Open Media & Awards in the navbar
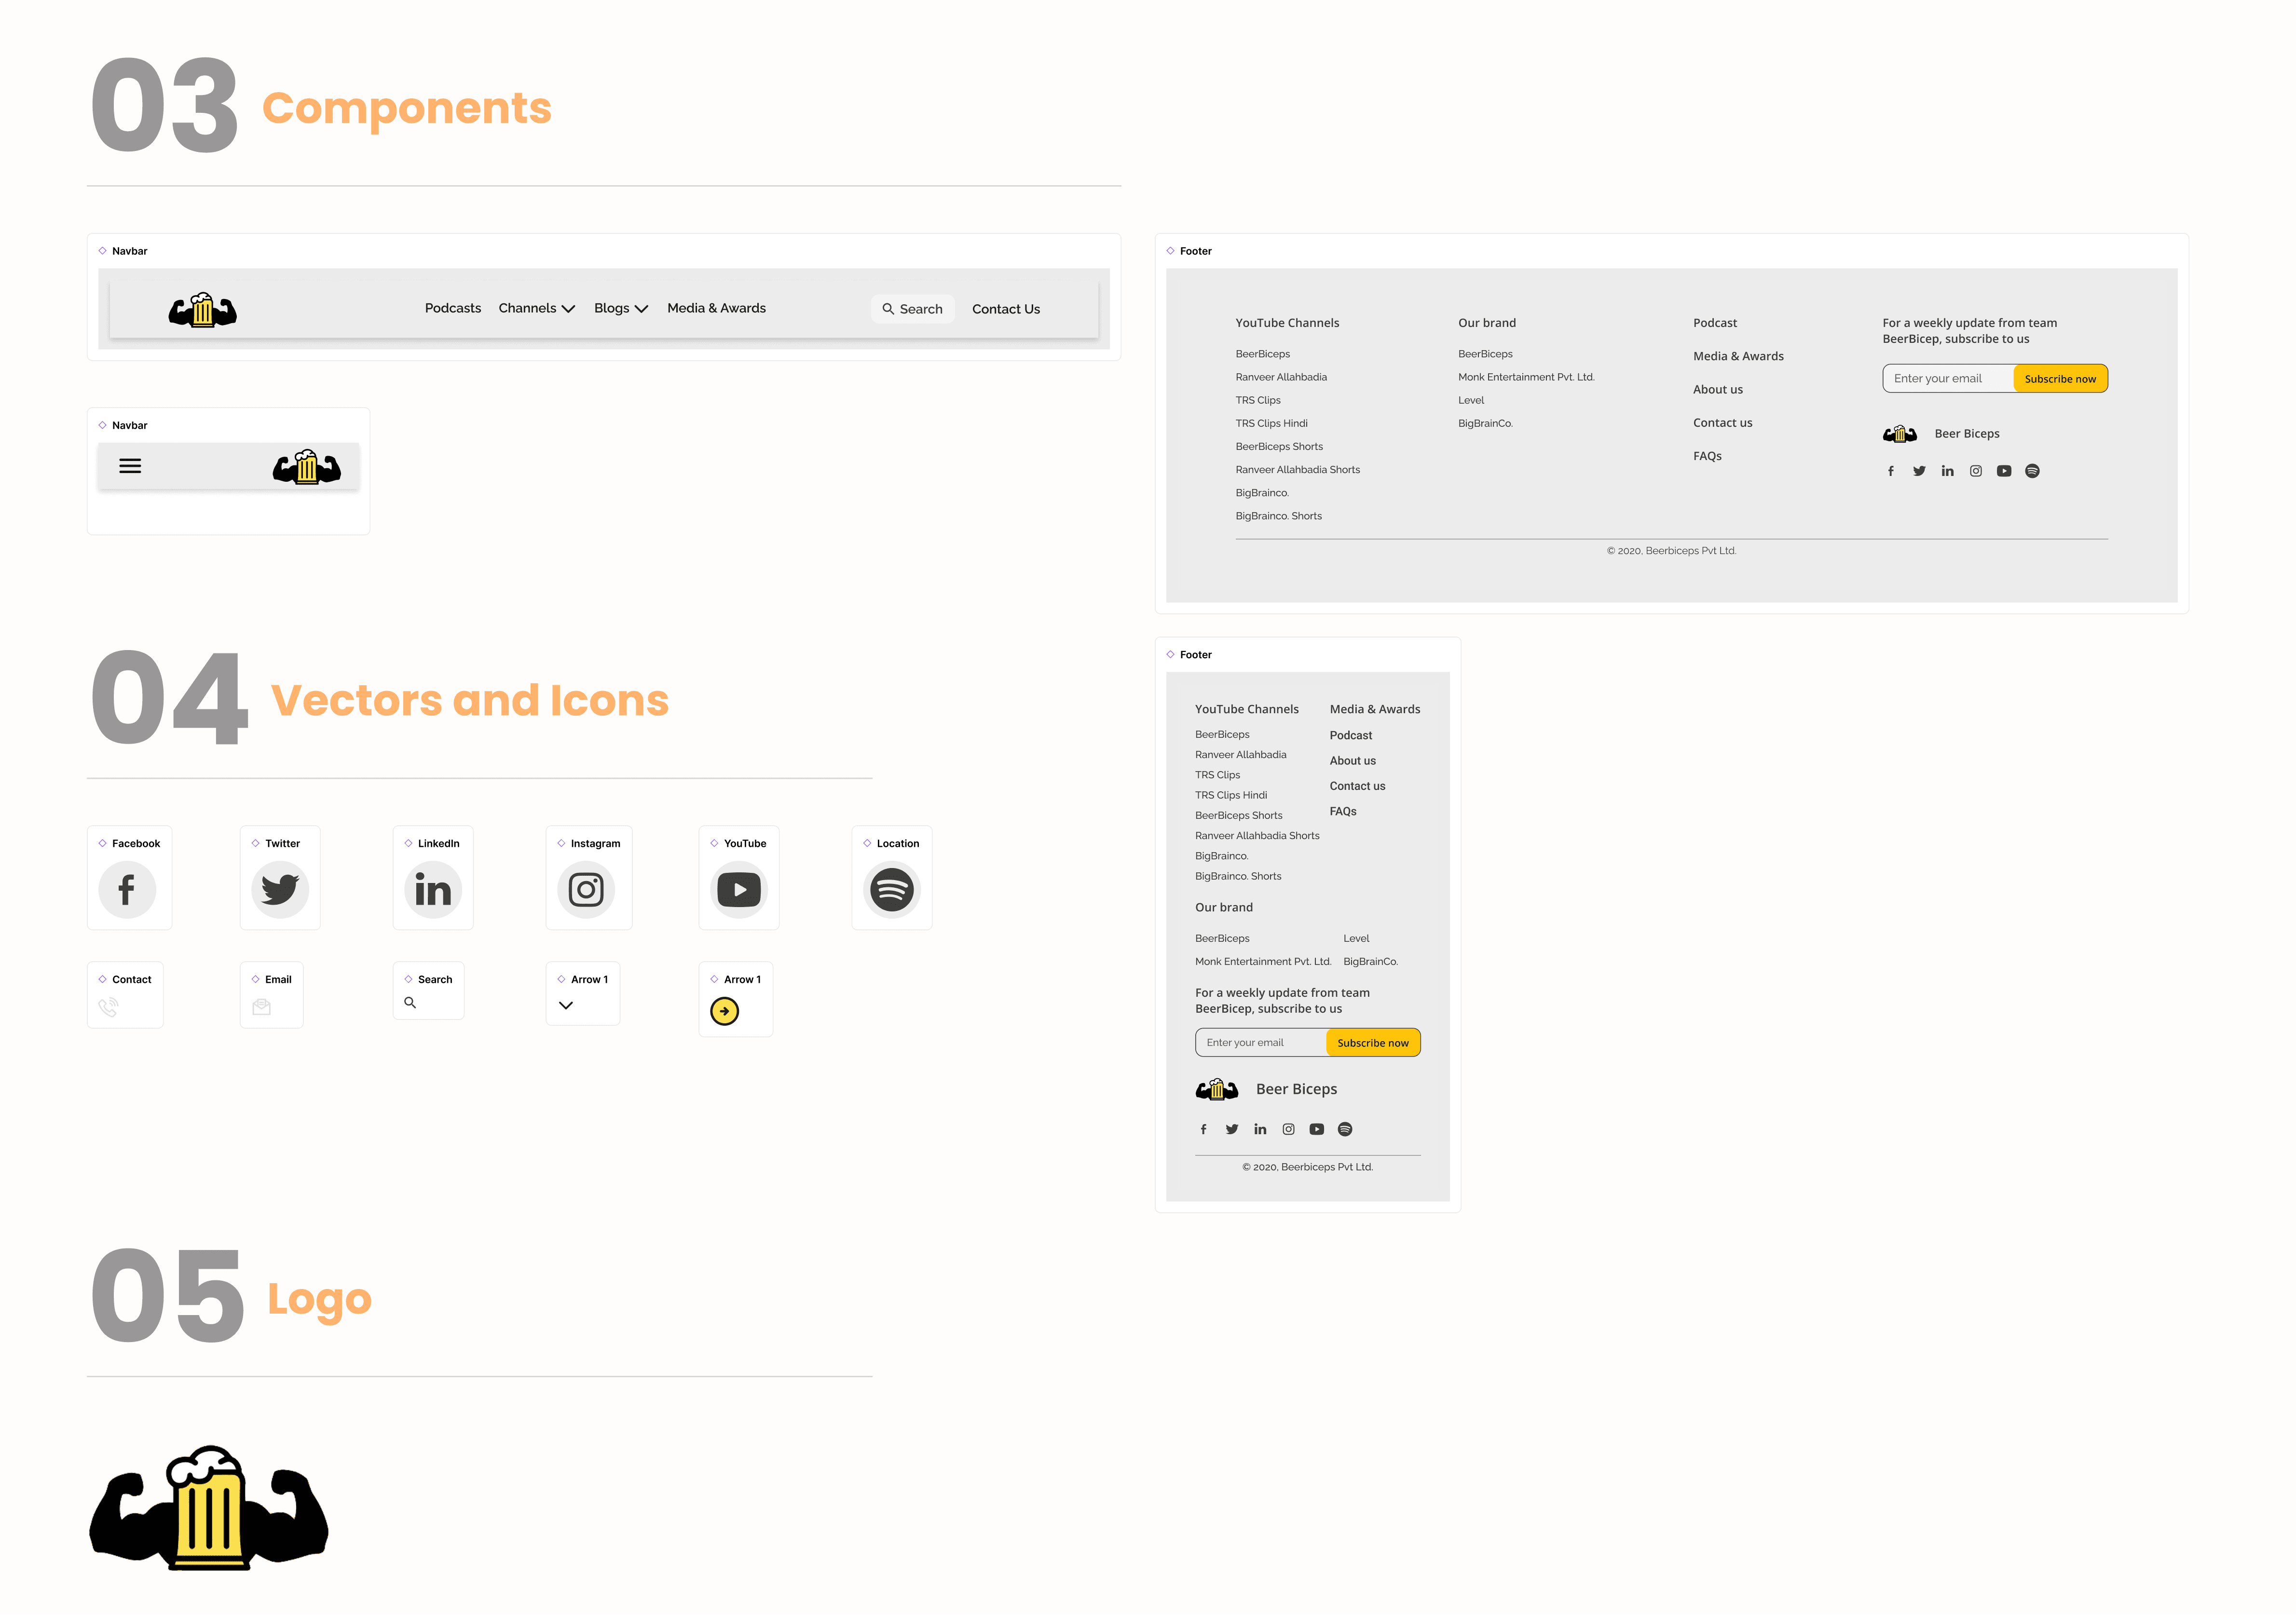Image resolution: width=2296 pixels, height=1615 pixels. pos(716,308)
